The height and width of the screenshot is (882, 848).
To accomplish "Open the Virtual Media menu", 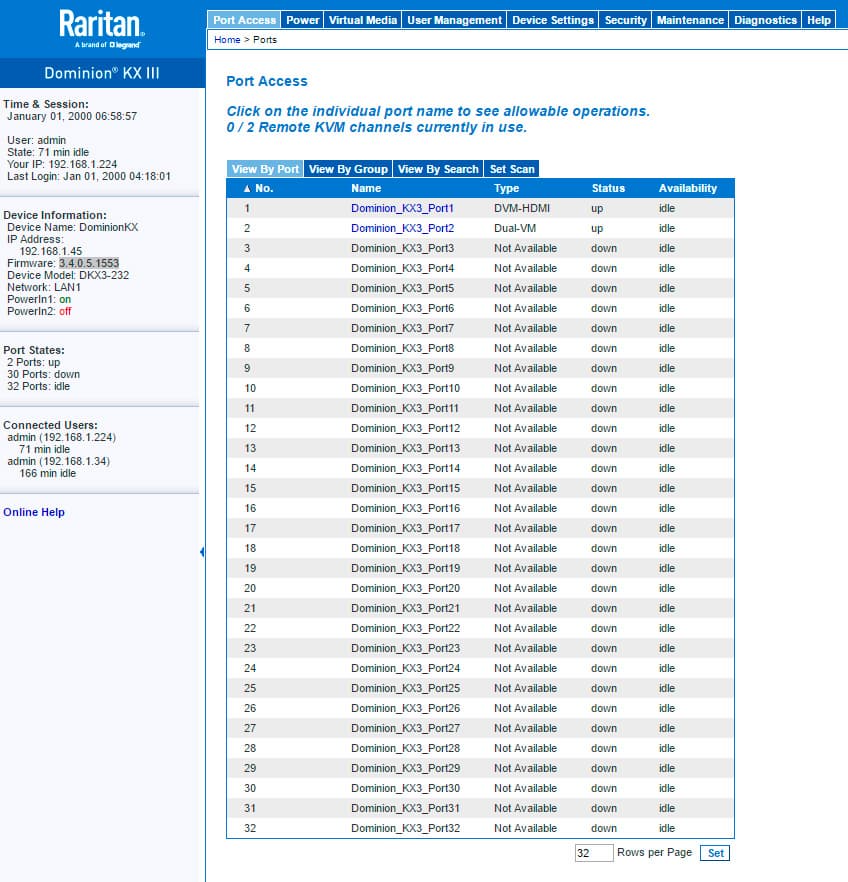I will tap(363, 20).
